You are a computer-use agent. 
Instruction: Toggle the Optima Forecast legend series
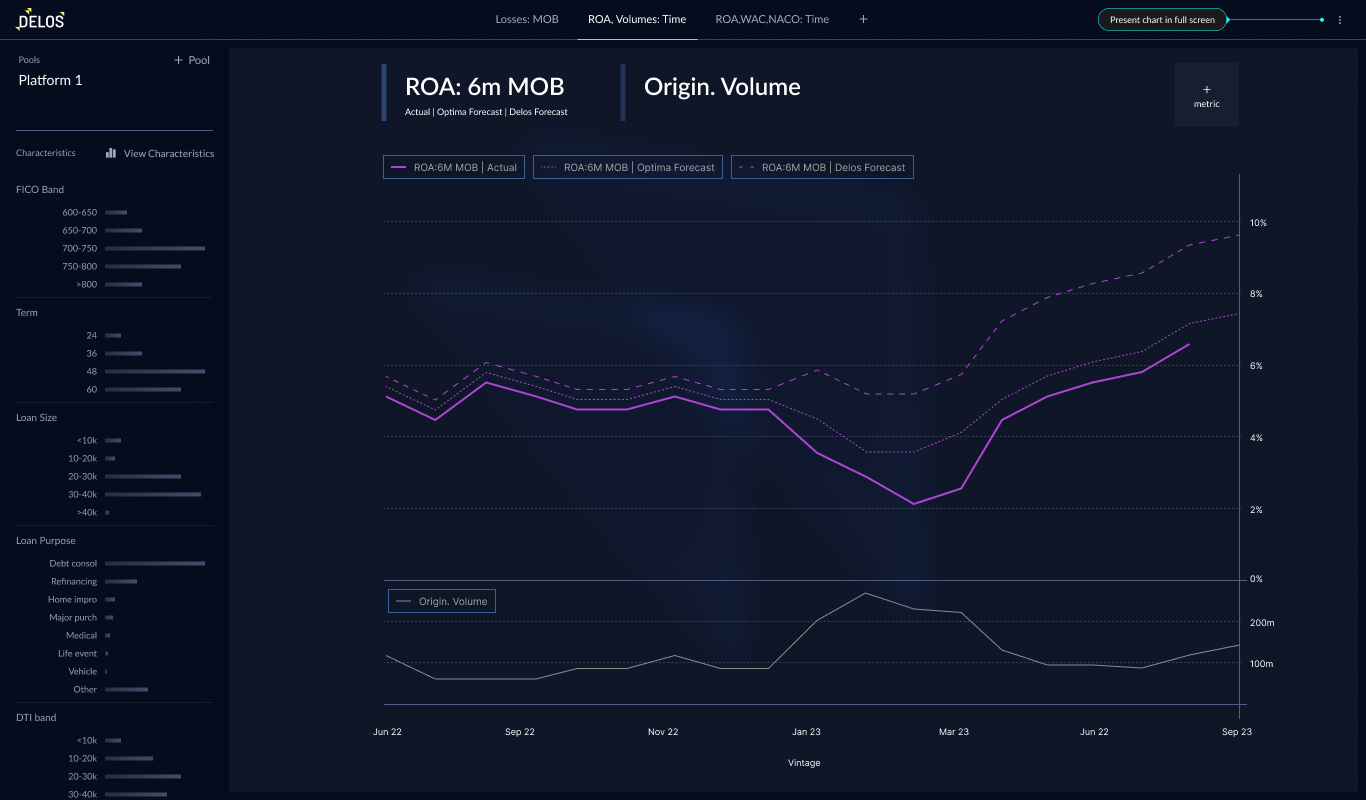pos(628,167)
